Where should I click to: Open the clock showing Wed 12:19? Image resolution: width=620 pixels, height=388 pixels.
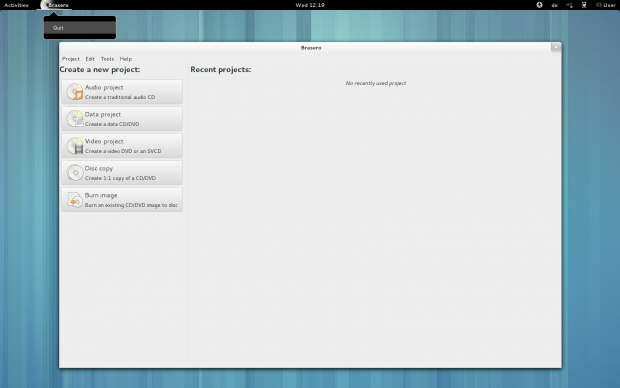(x=310, y=5)
